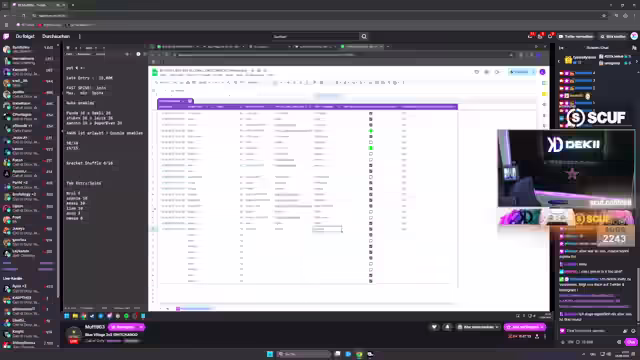Click the 'Stream-Chat' header title

[597, 48]
